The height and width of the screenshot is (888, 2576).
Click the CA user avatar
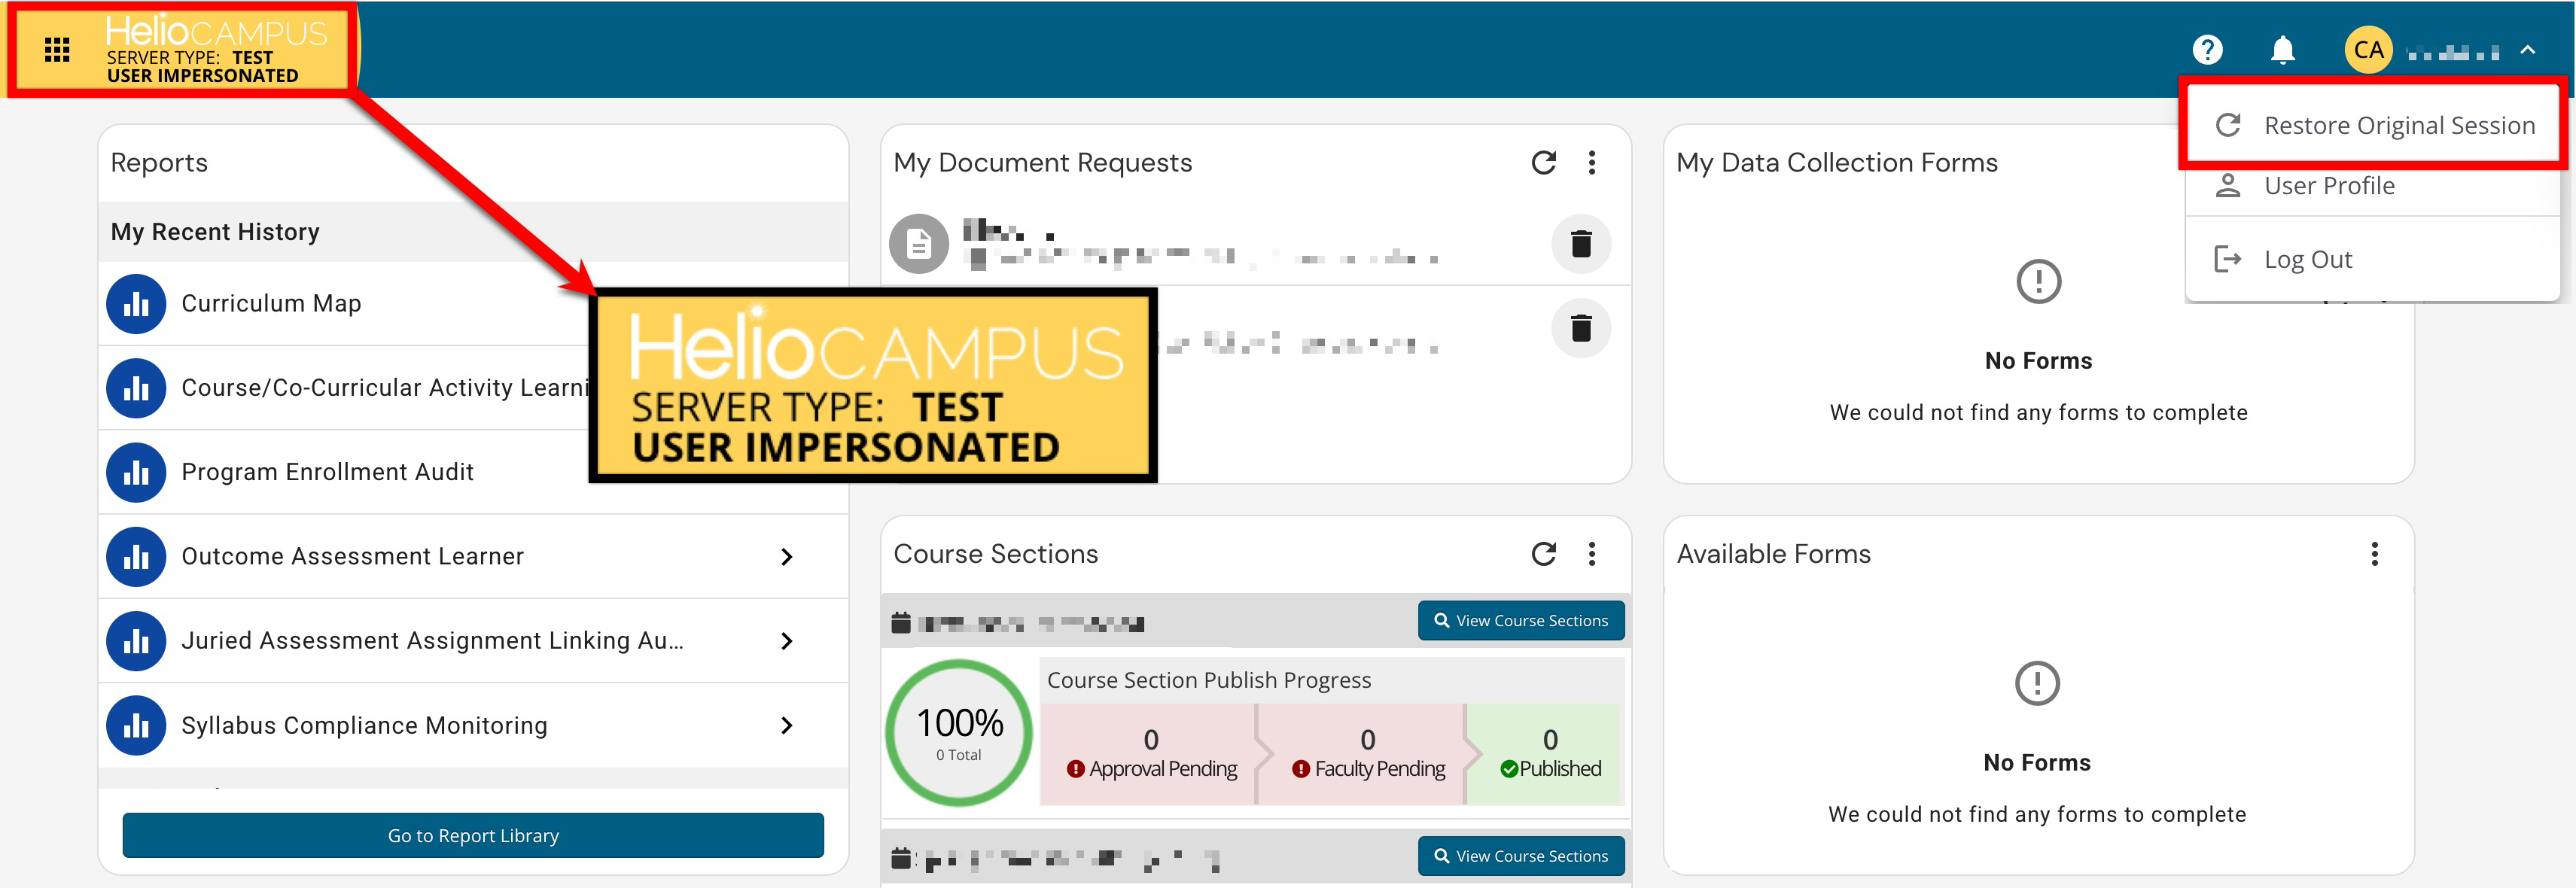click(2368, 49)
